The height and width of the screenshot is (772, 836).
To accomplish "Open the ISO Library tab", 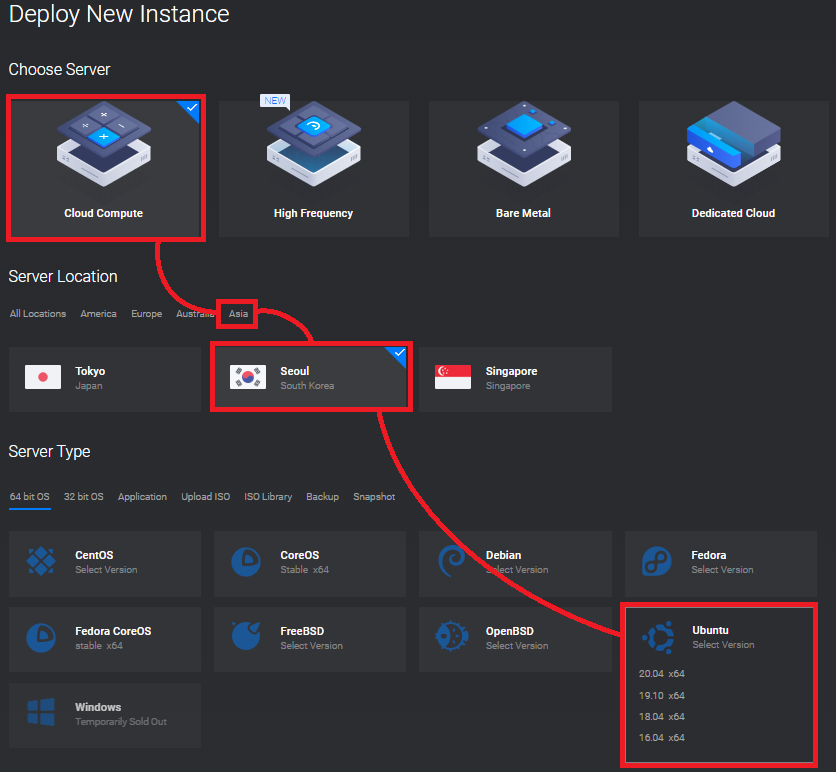I will click(x=268, y=496).
